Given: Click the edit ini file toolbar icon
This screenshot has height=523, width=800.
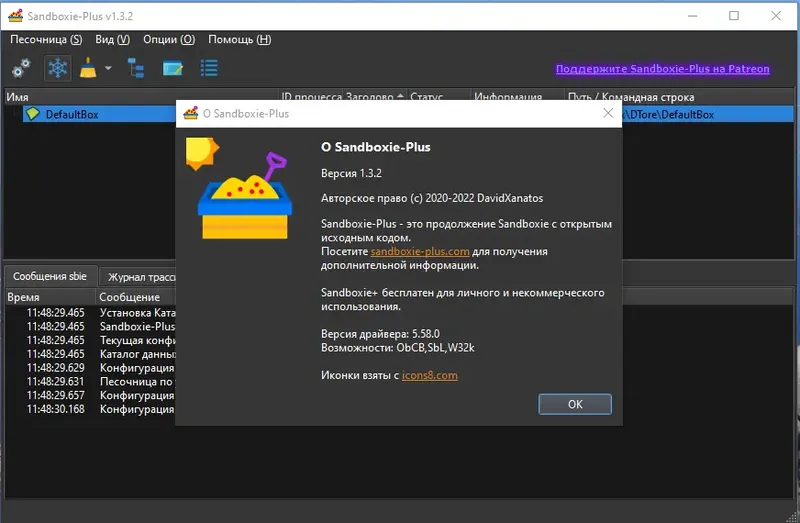Looking at the screenshot, I should point(172,68).
